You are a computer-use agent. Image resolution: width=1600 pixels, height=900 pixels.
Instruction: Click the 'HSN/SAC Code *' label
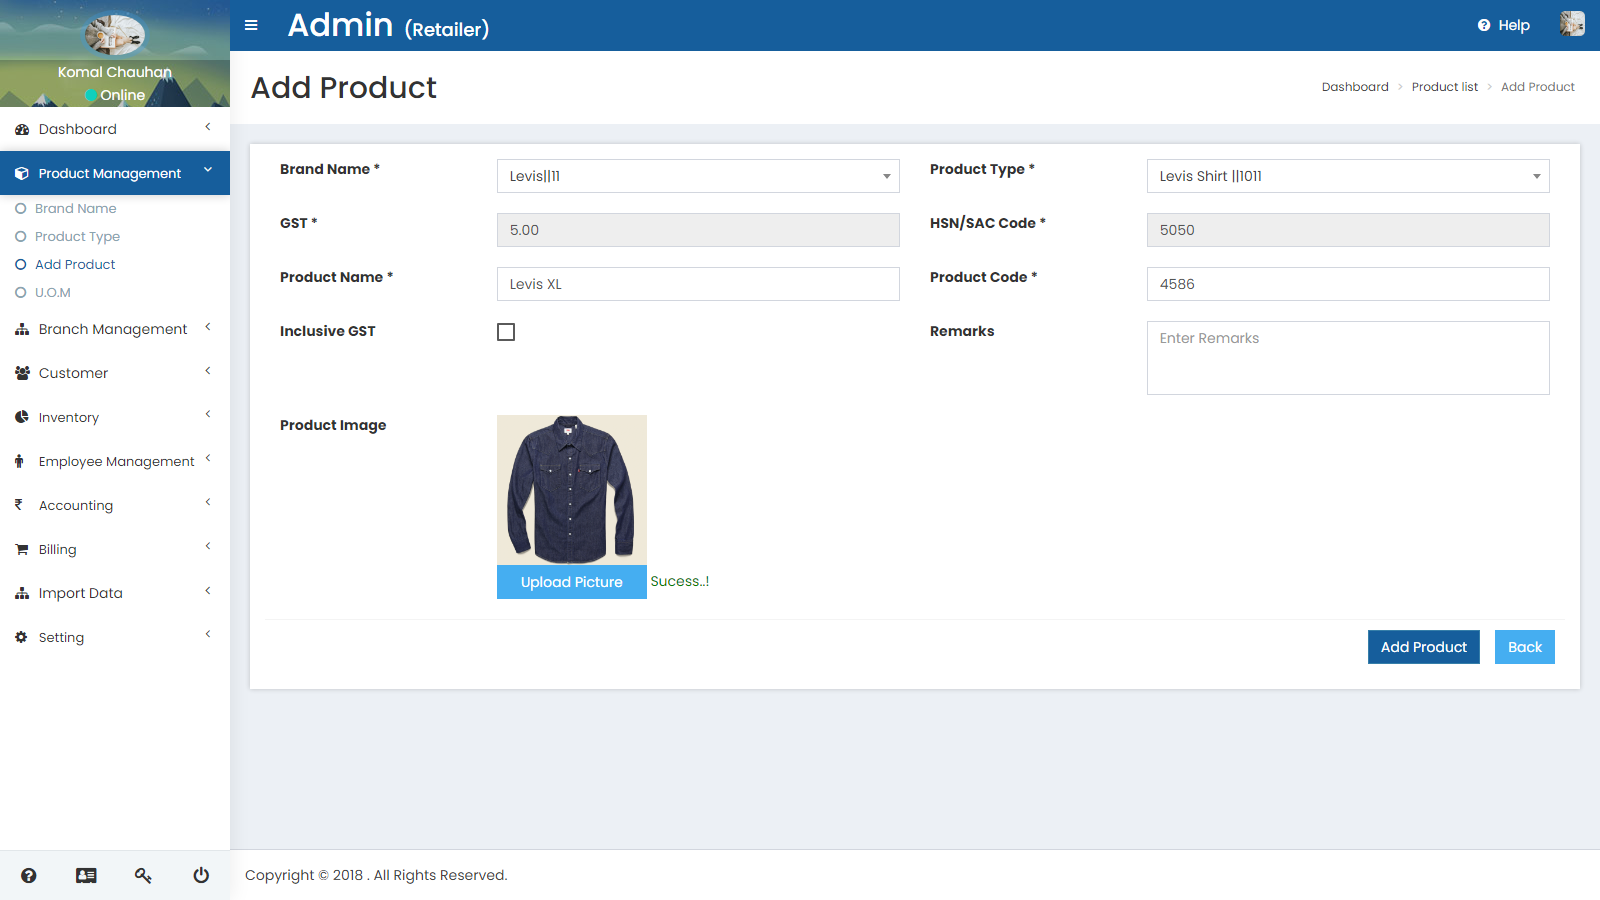point(988,223)
